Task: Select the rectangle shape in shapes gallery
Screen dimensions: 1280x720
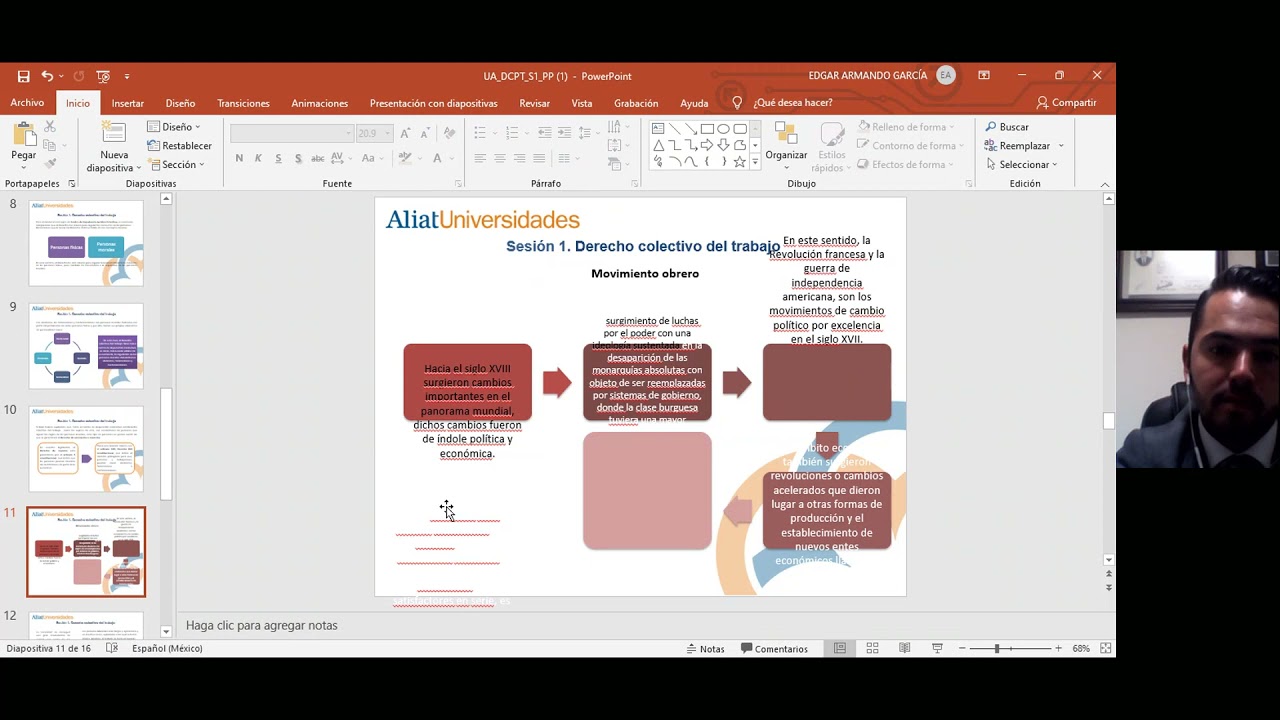Action: click(707, 129)
